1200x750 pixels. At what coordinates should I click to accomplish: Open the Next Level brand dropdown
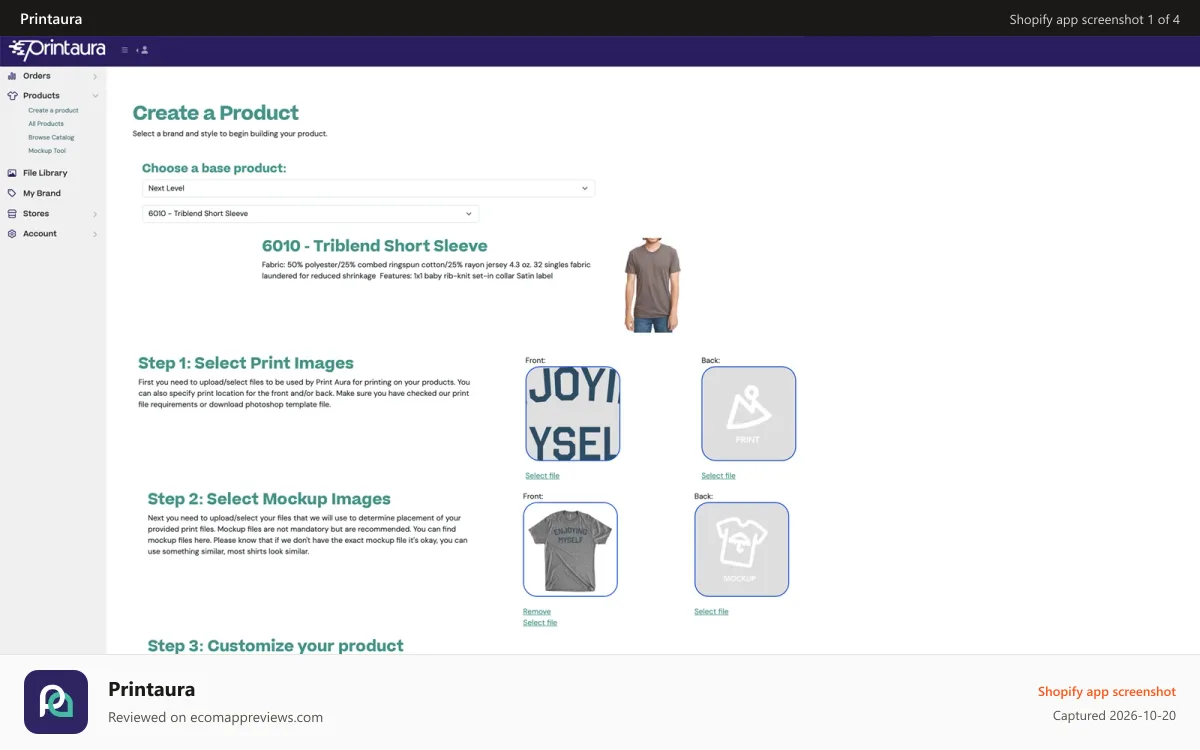tap(368, 188)
